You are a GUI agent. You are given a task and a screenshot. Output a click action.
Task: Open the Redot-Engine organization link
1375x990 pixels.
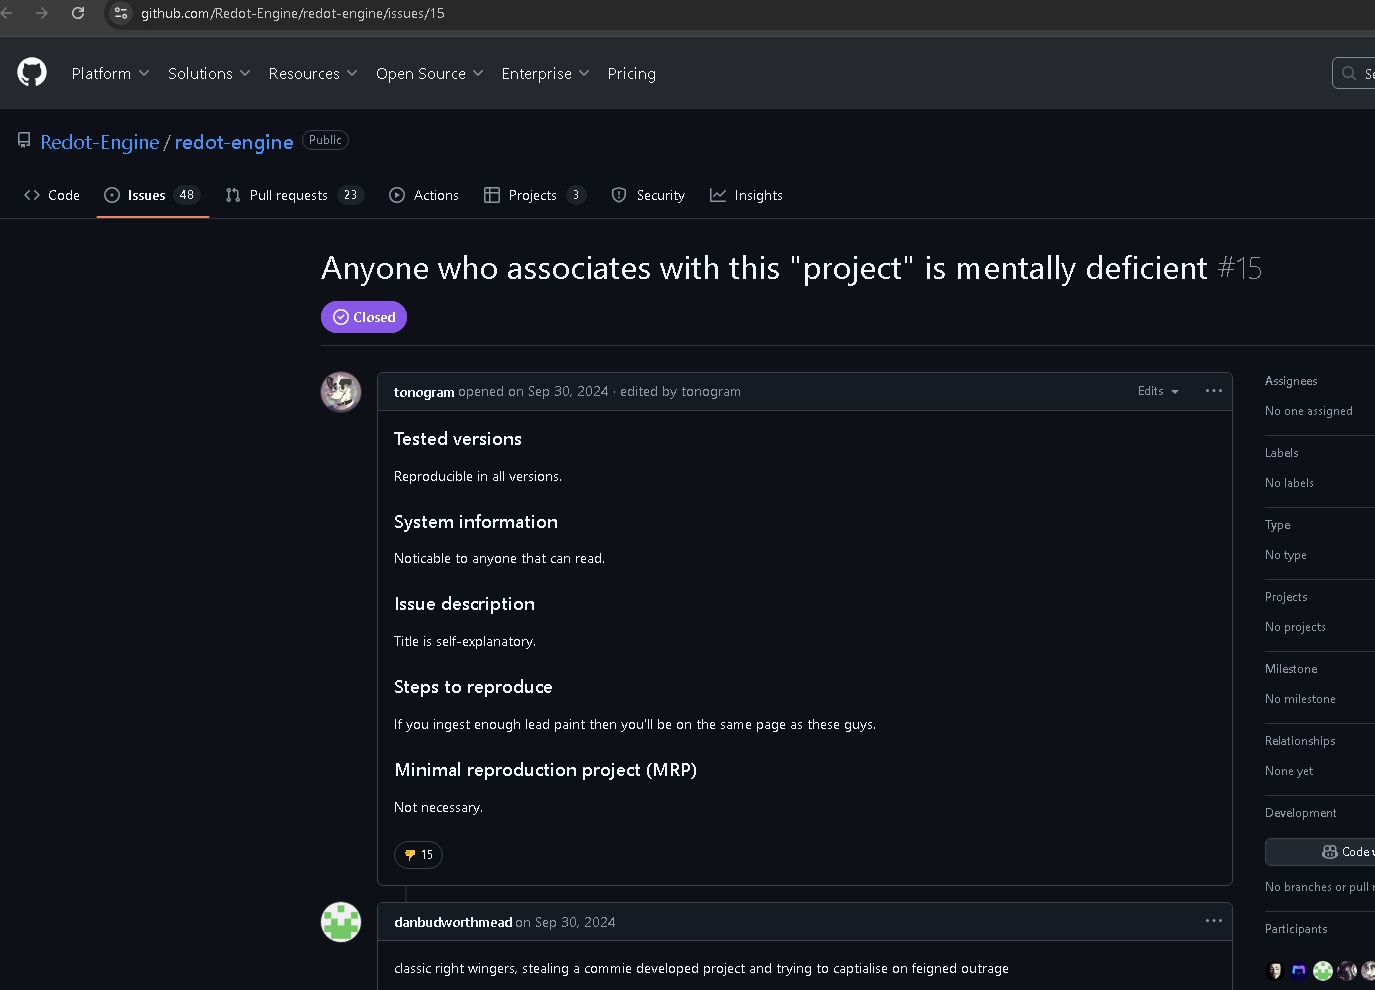(x=100, y=142)
